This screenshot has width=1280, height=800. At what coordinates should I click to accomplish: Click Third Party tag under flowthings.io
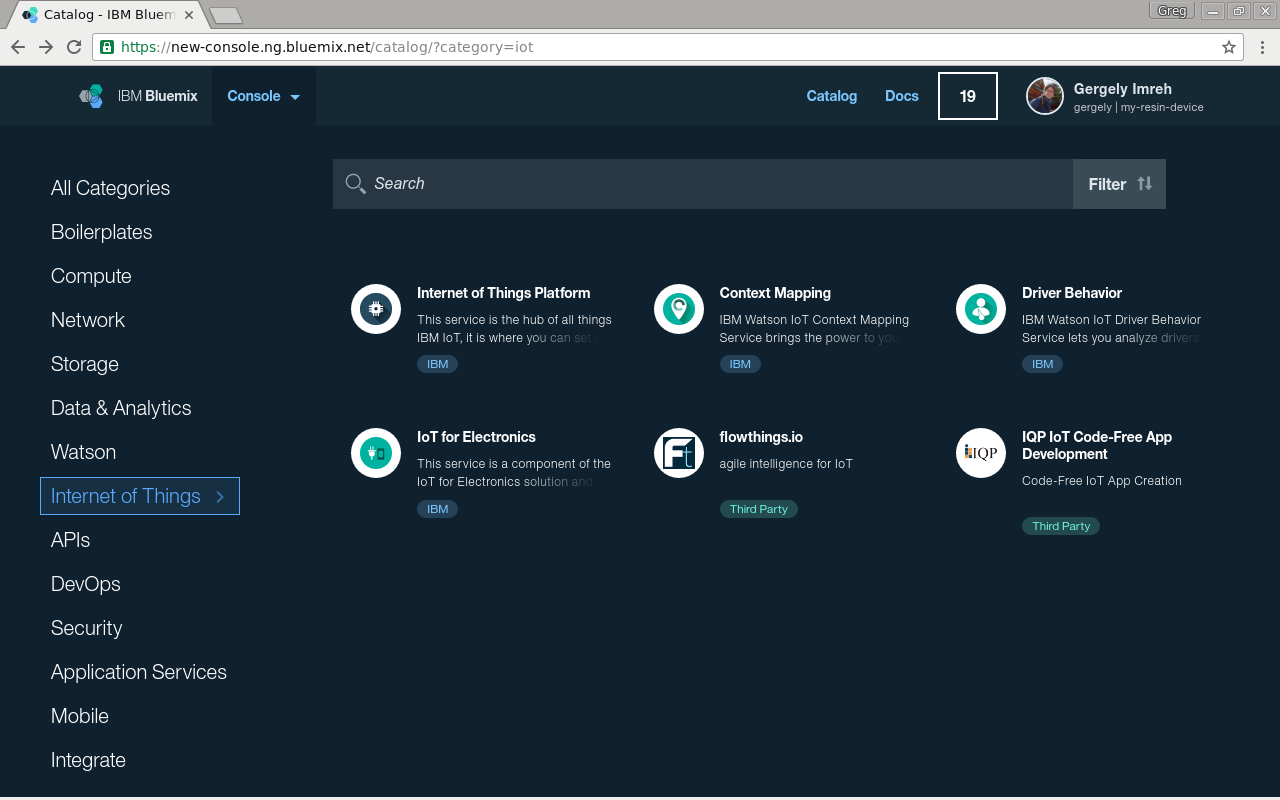758,509
